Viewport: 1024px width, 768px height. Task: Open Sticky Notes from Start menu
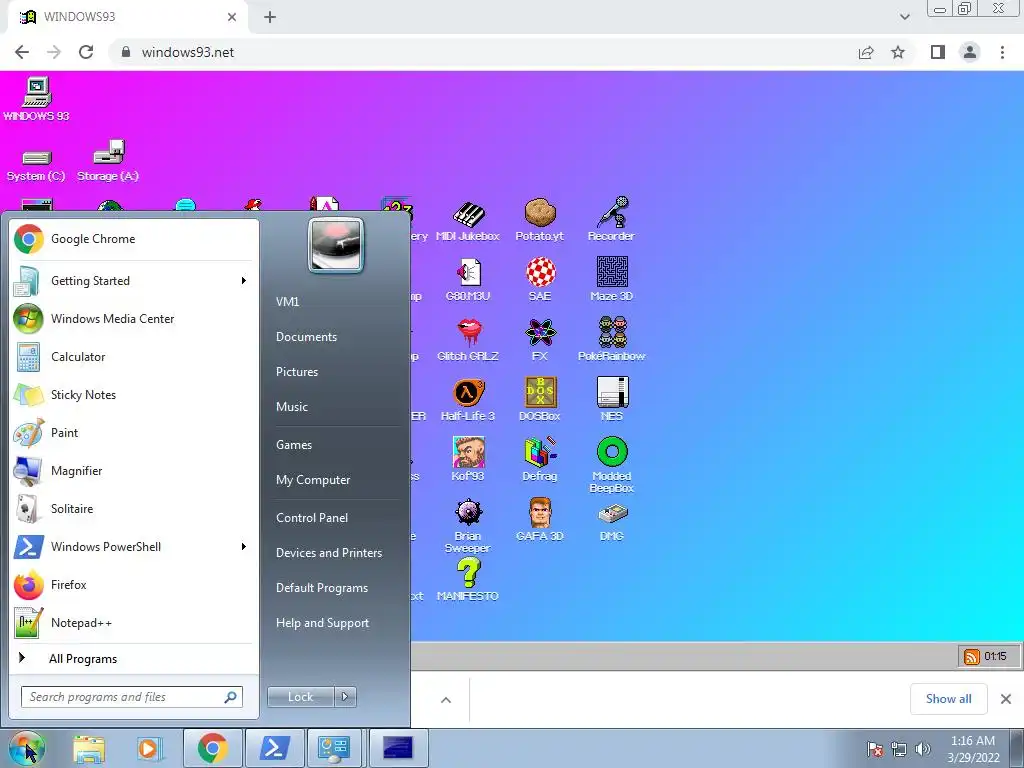(133, 394)
